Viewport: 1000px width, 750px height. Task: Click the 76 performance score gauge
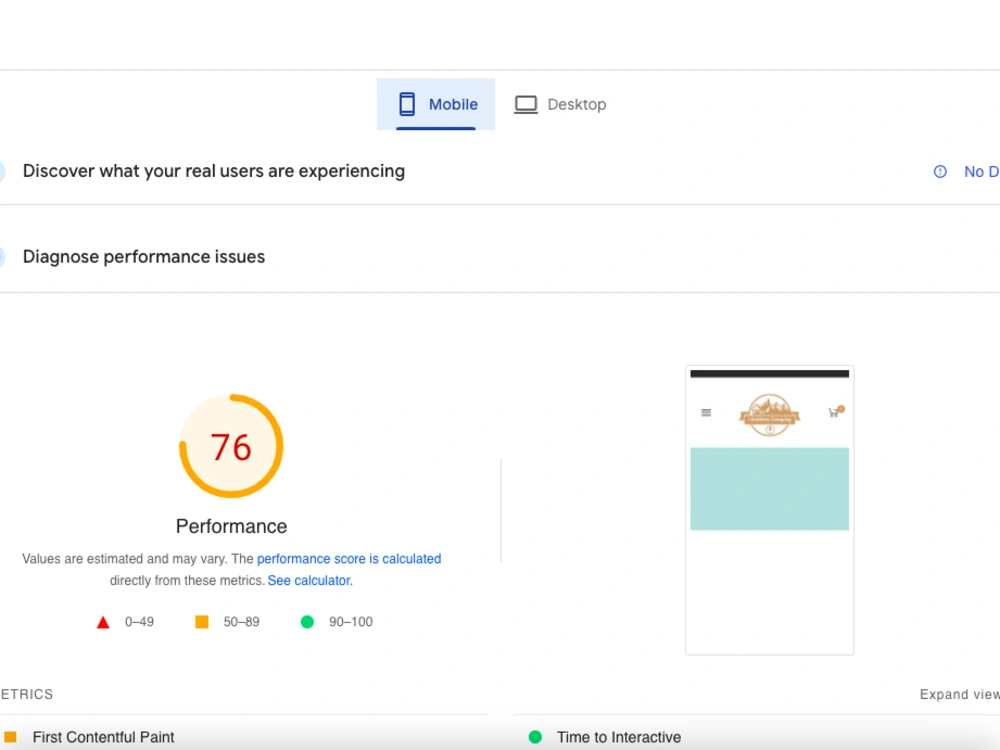tap(231, 446)
